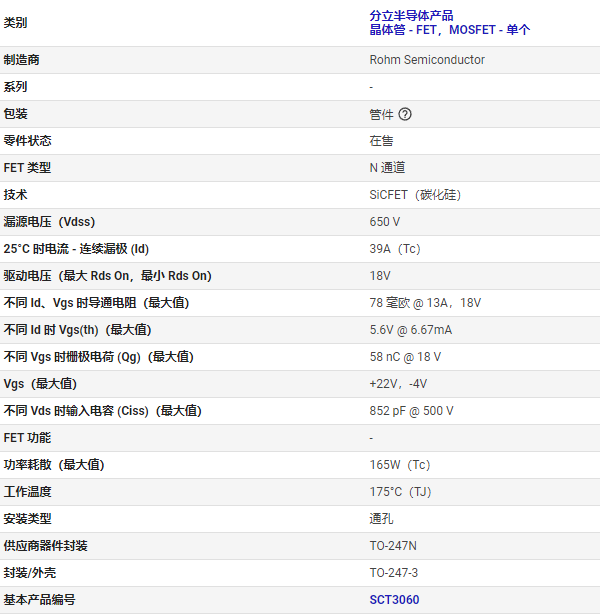This screenshot has height=614, width=600.
Task: Select the SiCFET（碳化硅）technology value
Action: (x=415, y=195)
